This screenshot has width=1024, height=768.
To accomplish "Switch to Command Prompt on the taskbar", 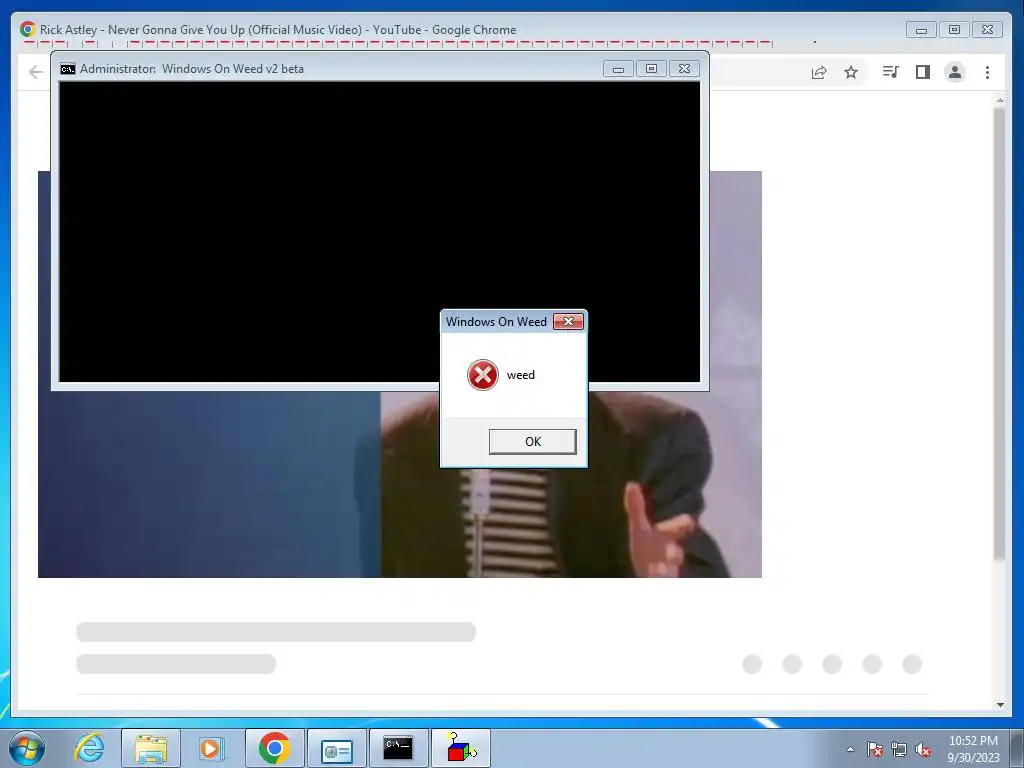I will (398, 748).
